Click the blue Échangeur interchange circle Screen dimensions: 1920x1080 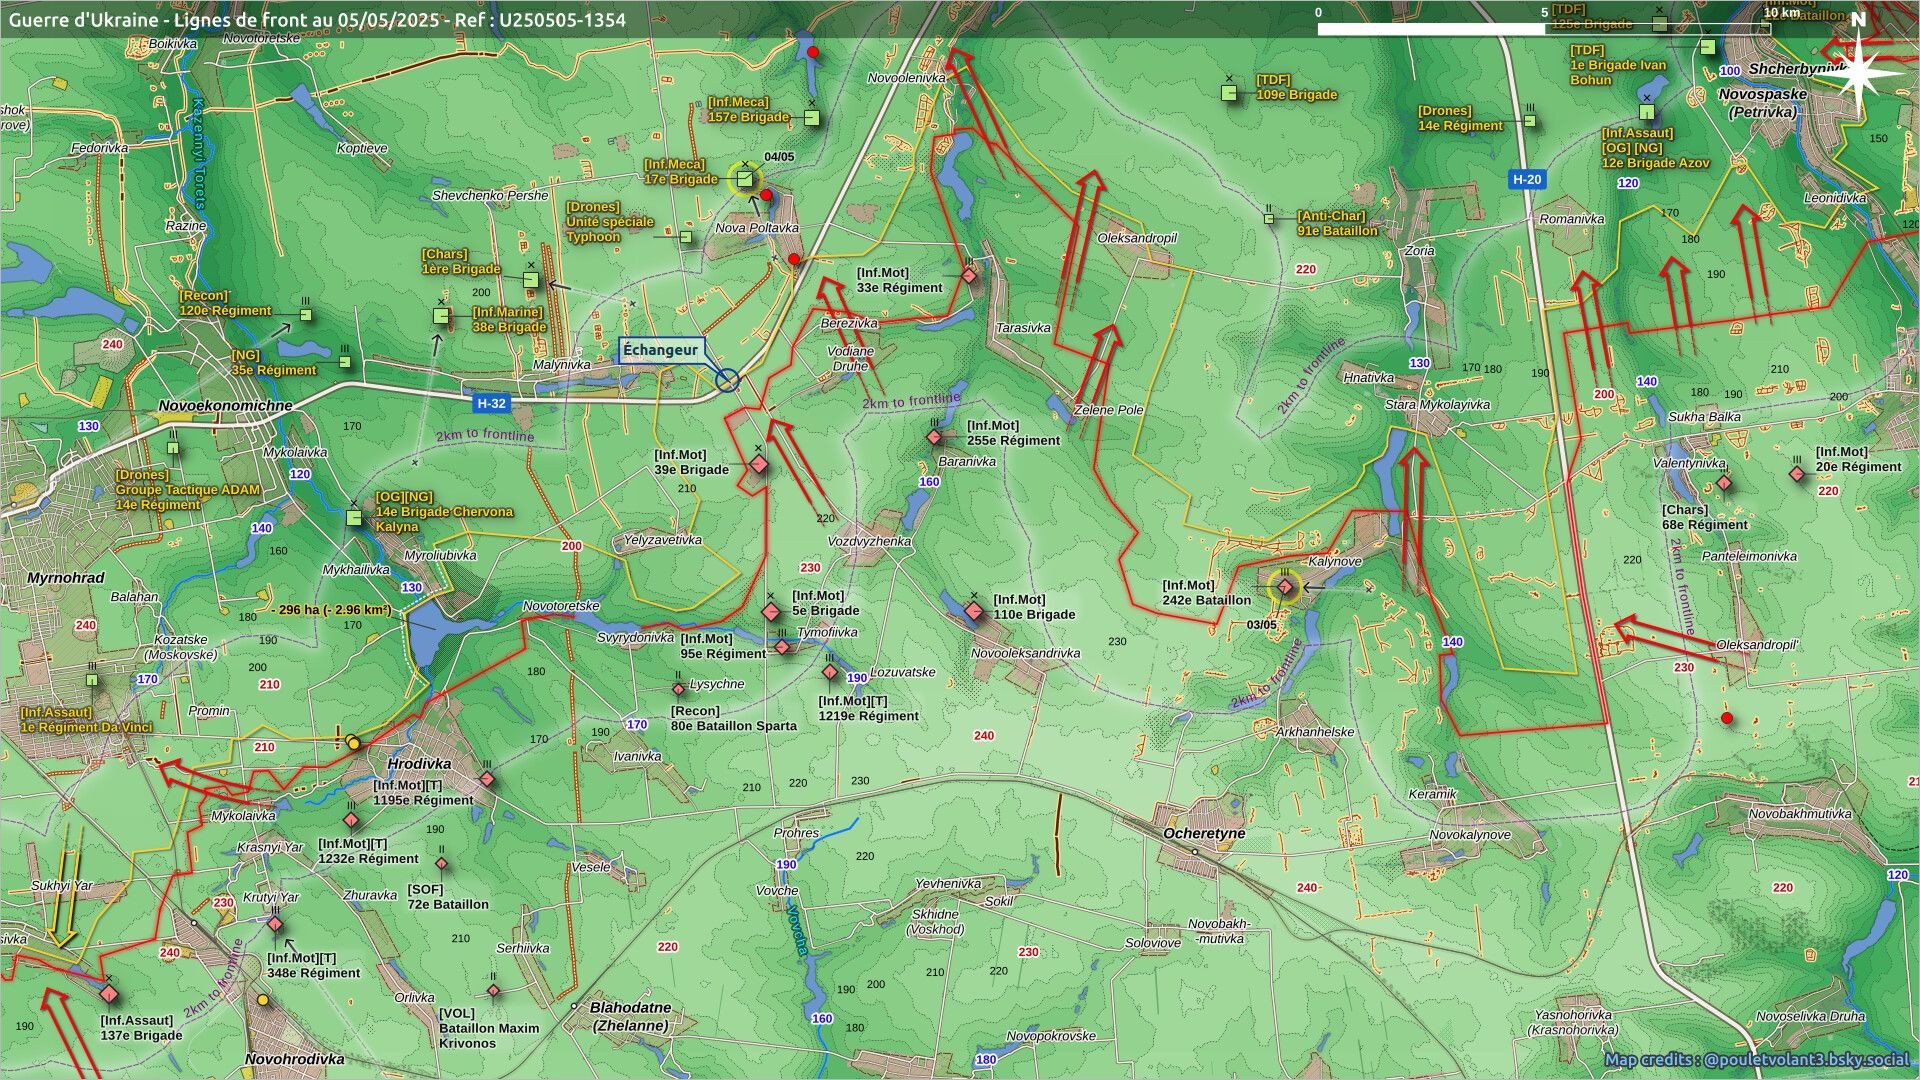point(727,380)
